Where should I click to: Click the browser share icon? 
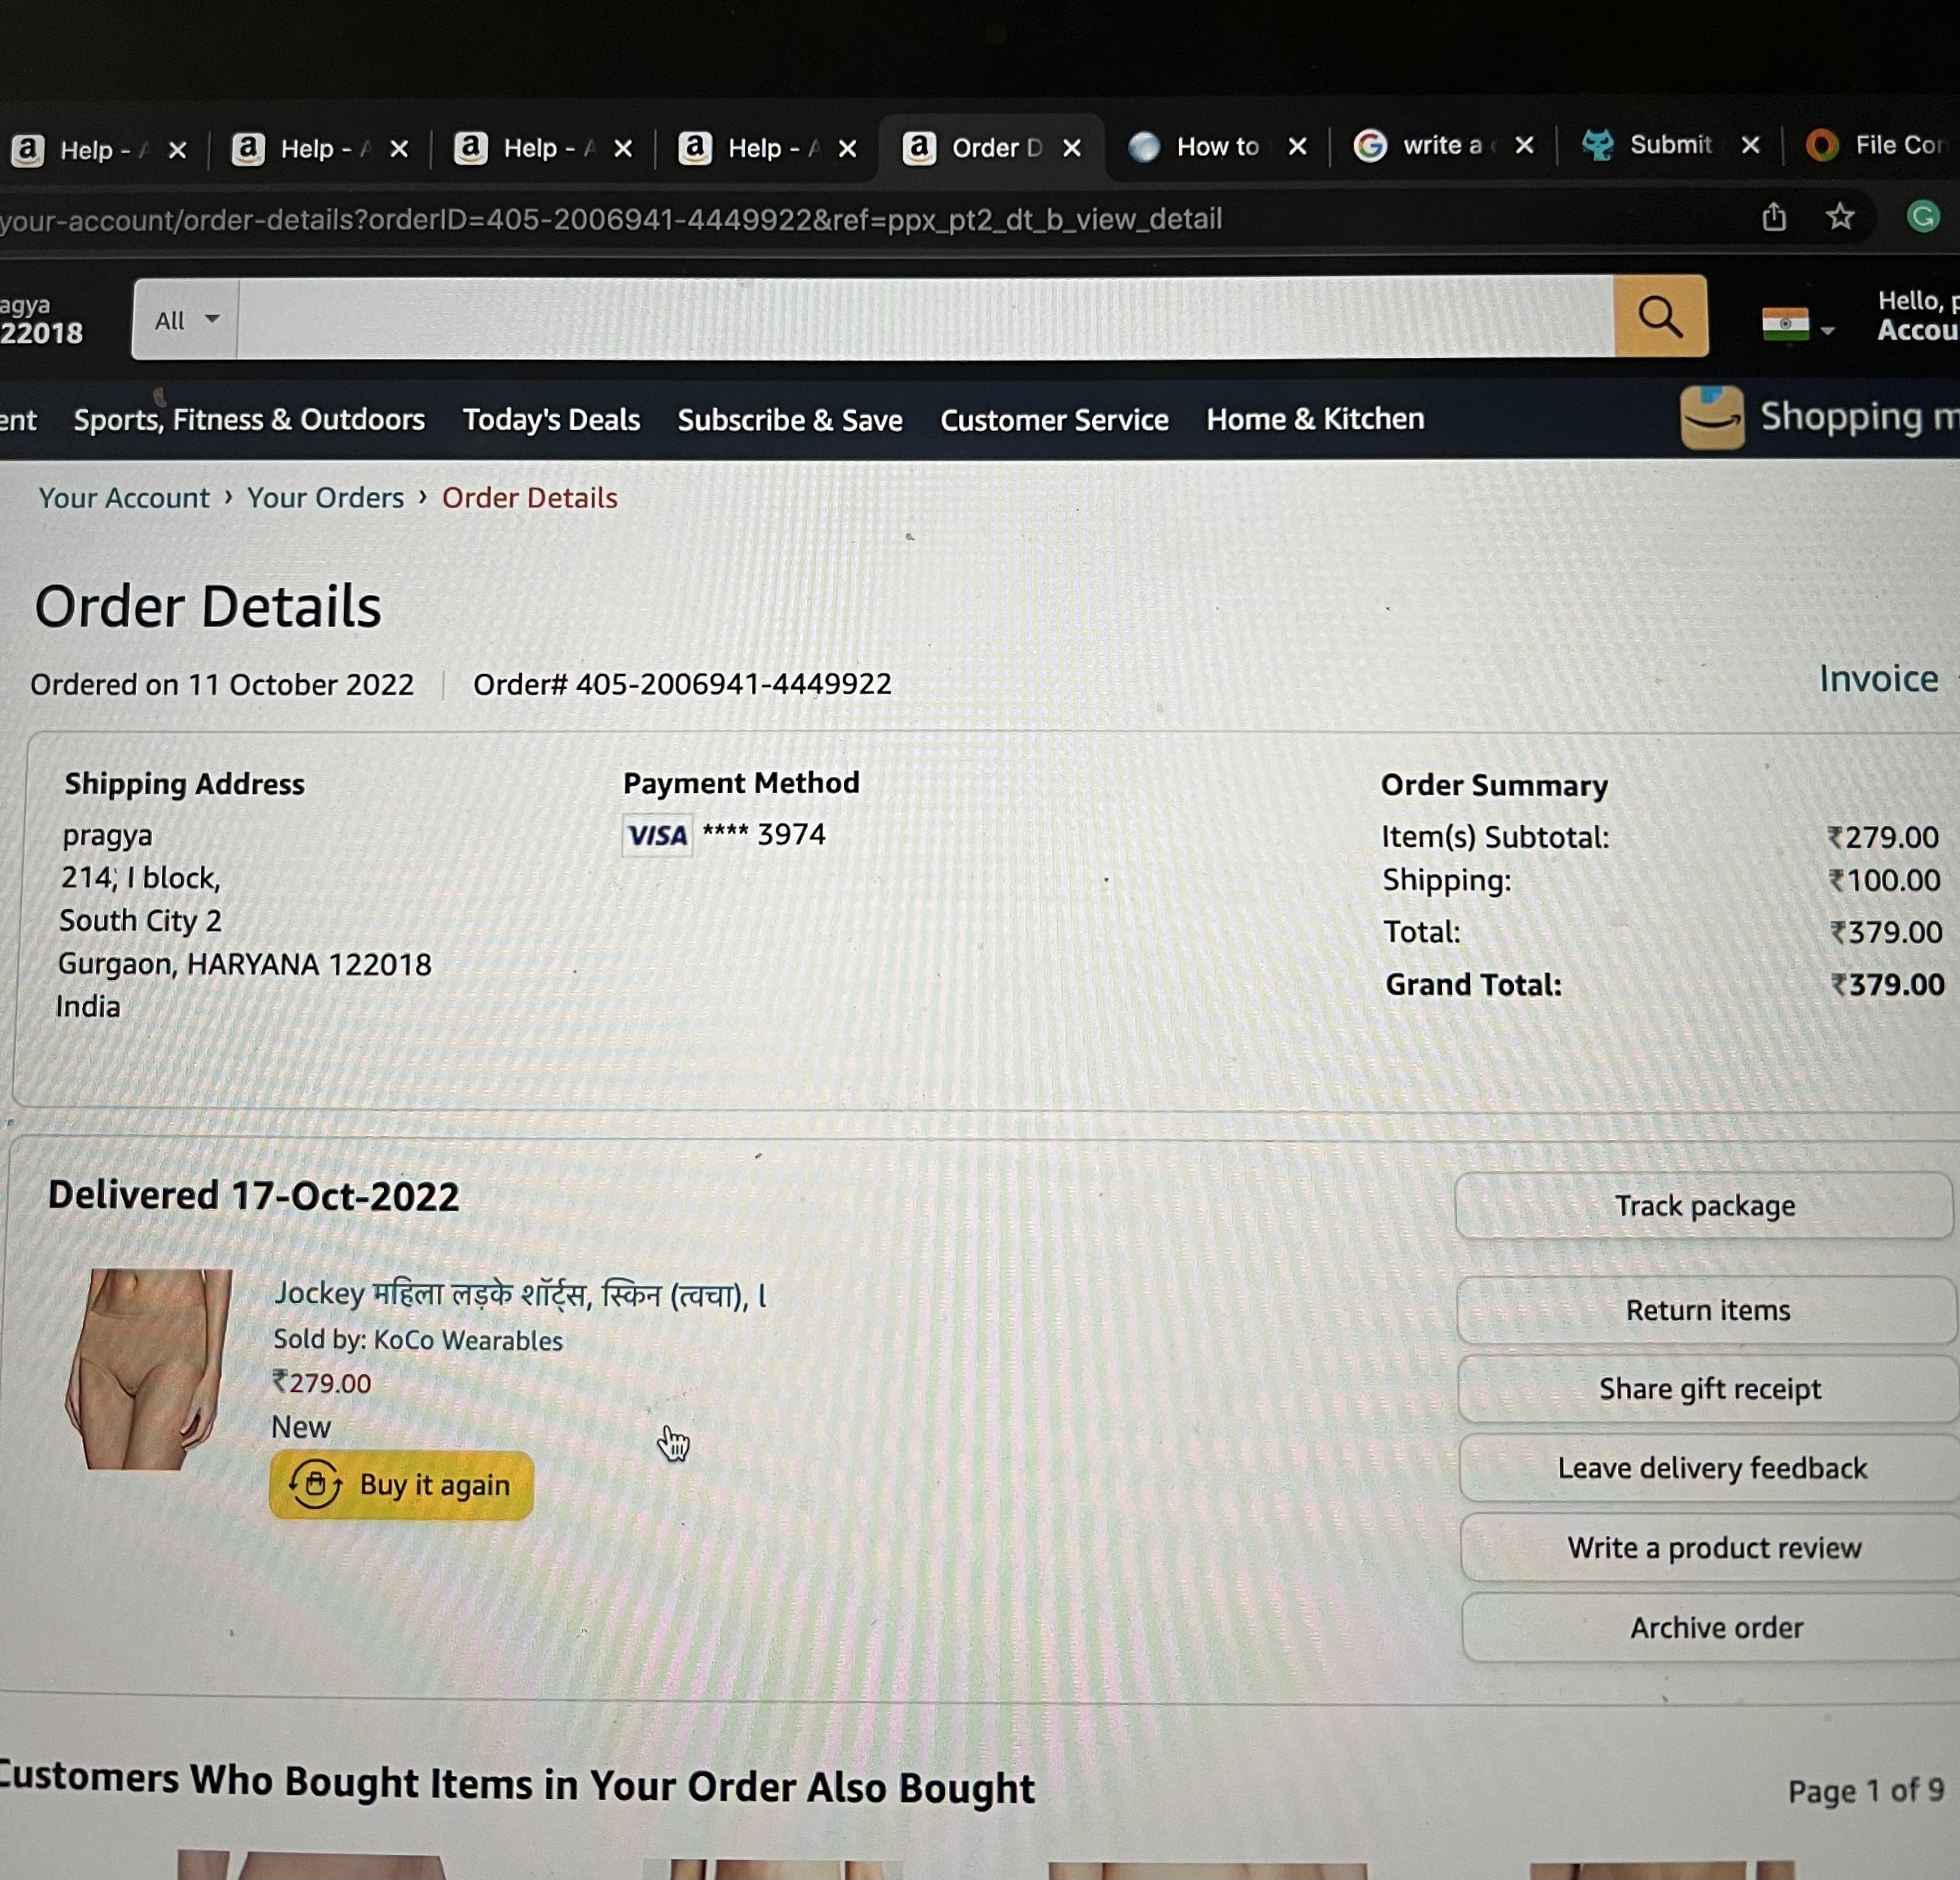(1774, 216)
